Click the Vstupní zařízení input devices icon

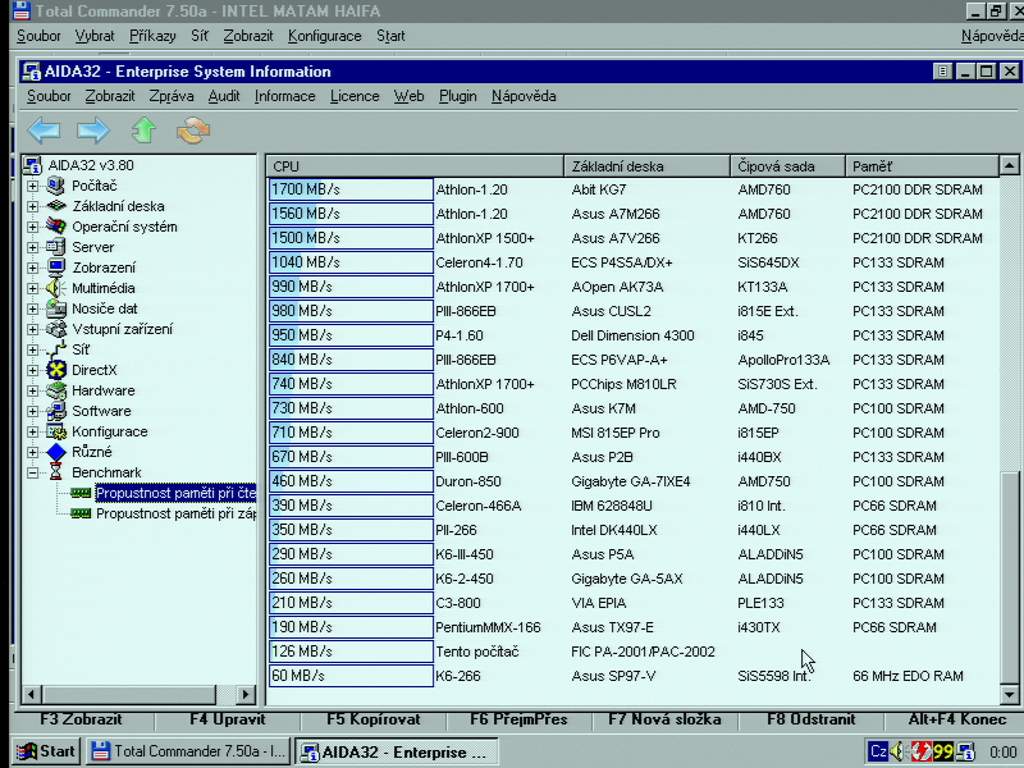coord(56,328)
